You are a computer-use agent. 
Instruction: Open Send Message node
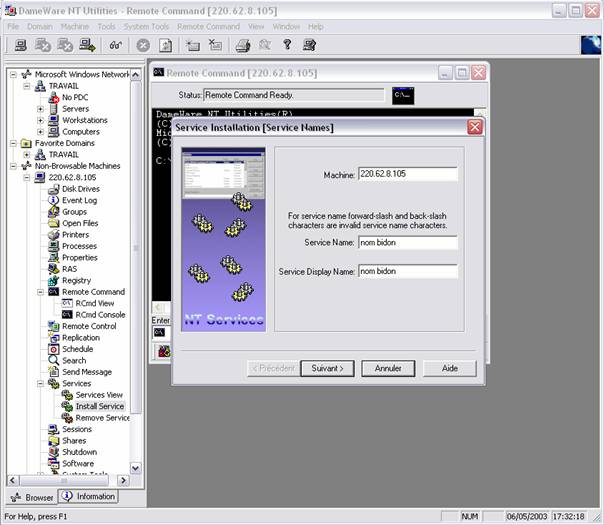pos(87,372)
